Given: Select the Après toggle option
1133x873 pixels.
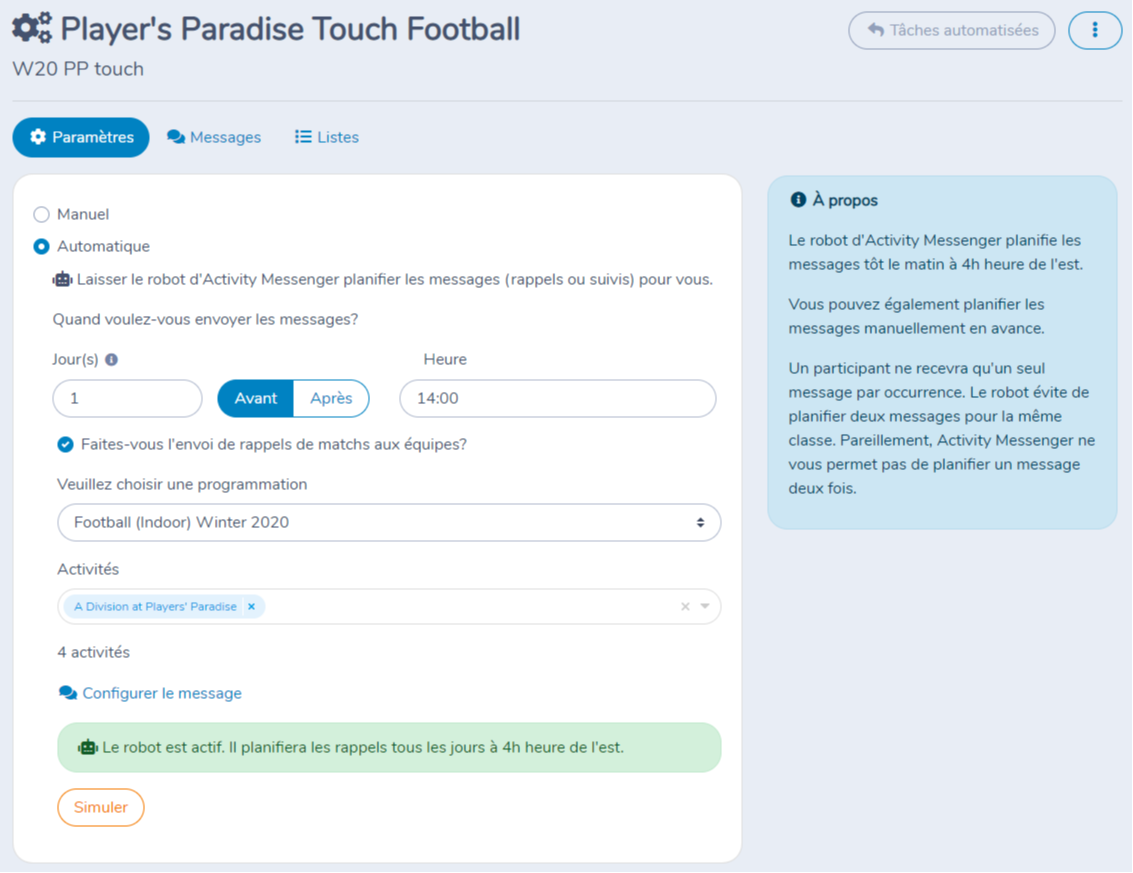Looking at the screenshot, I should 331,398.
